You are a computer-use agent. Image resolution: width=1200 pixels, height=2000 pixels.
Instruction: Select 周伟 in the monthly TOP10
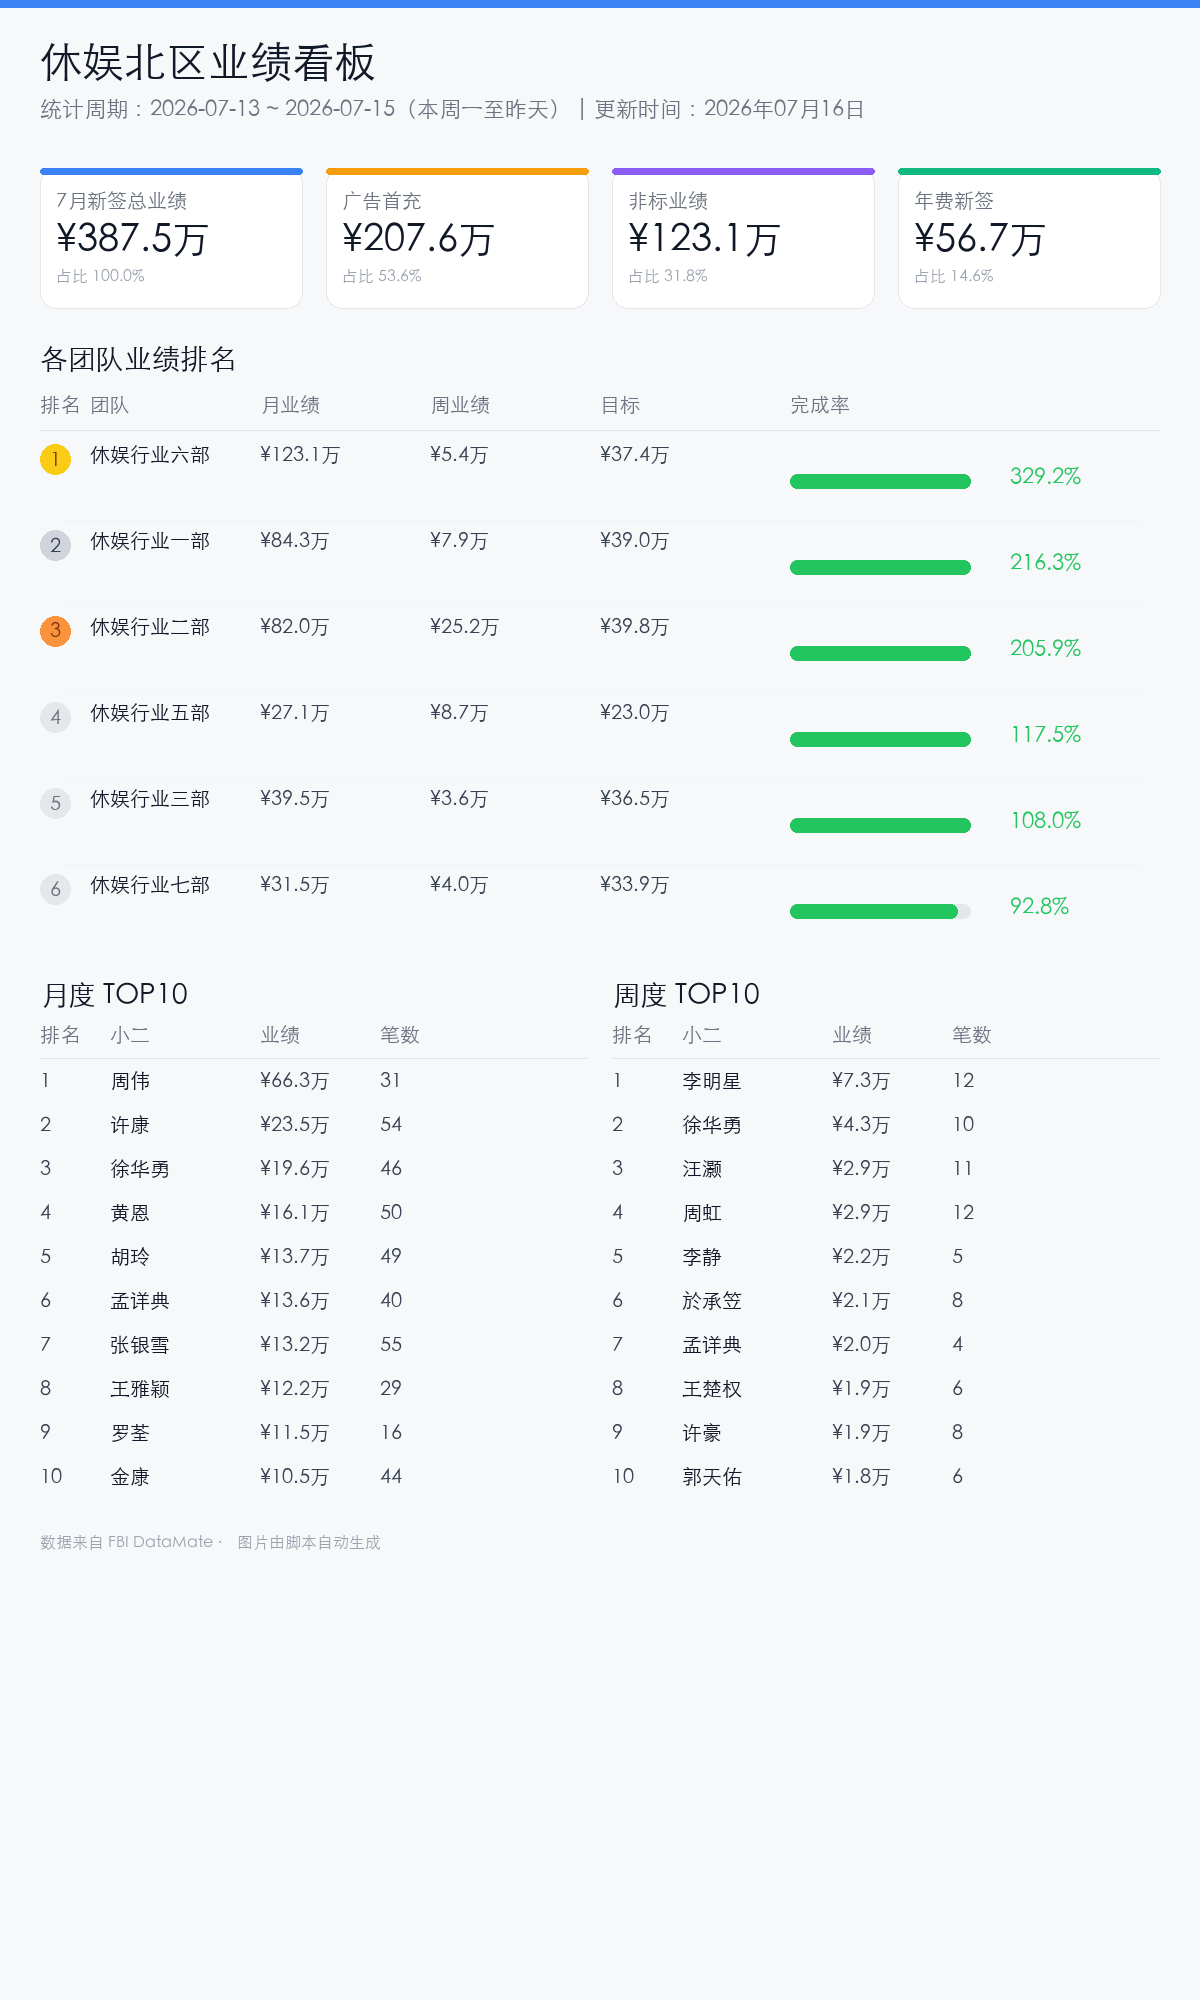click(x=130, y=1081)
